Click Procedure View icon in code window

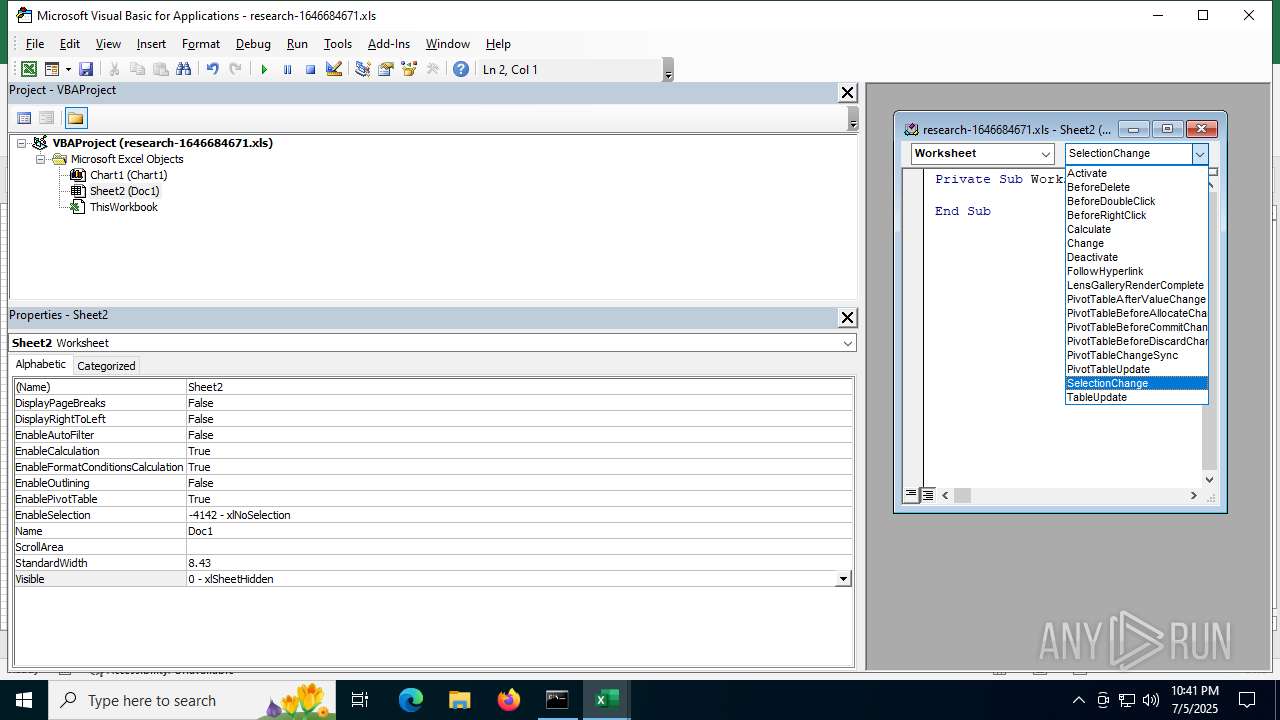coord(911,495)
